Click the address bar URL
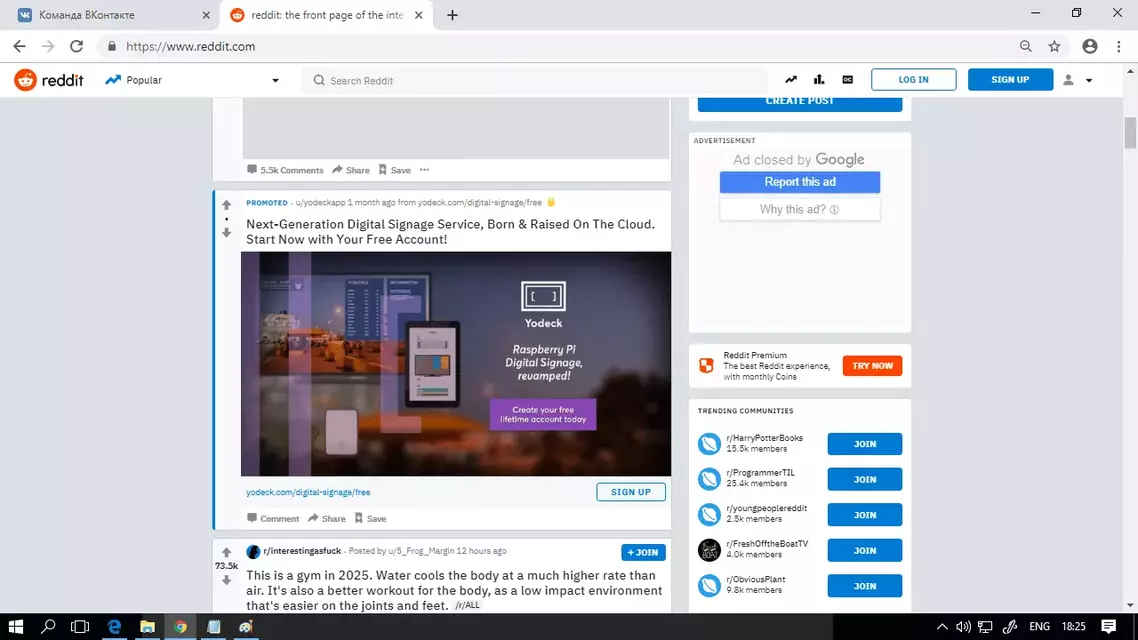 (190, 46)
